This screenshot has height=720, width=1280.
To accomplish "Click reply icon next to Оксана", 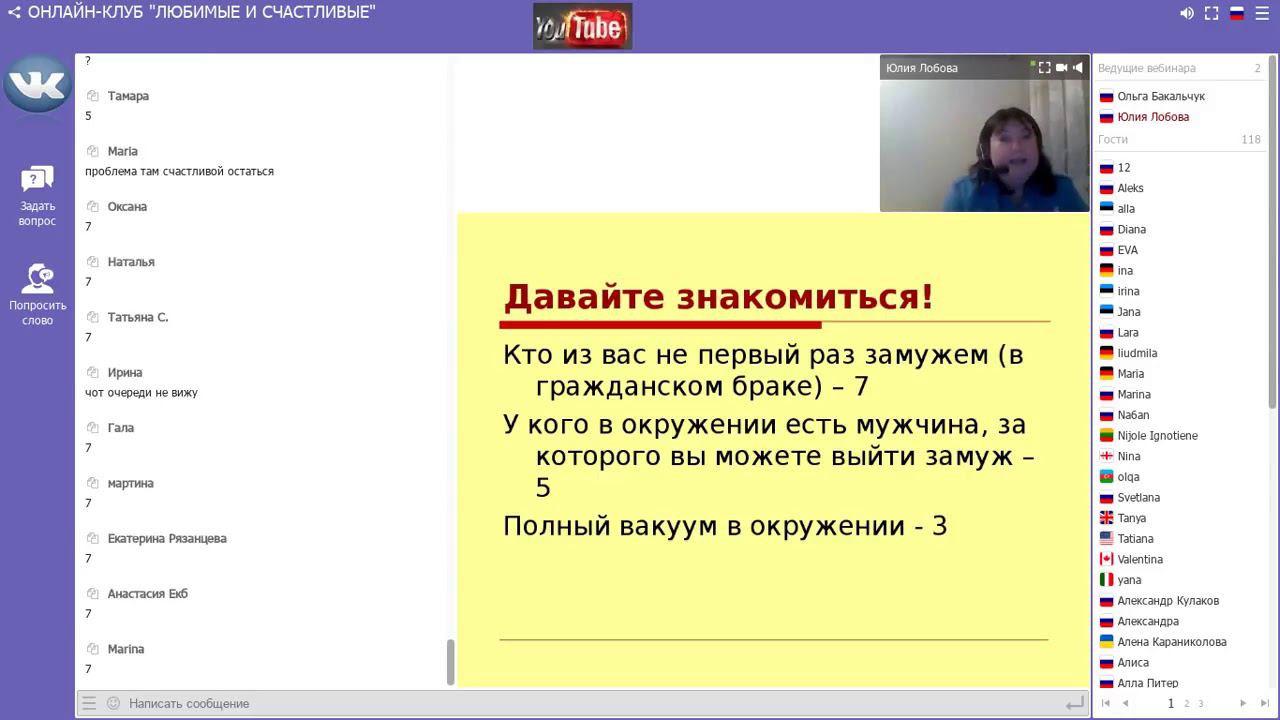I will [x=93, y=207].
